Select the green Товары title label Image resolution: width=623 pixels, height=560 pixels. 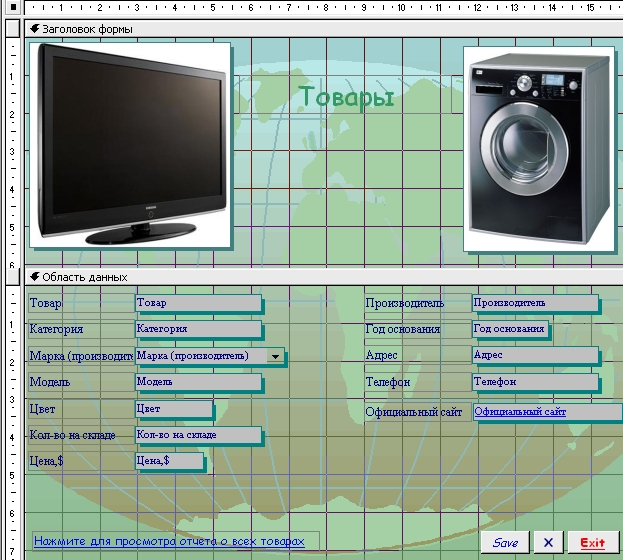pyautogui.click(x=346, y=98)
